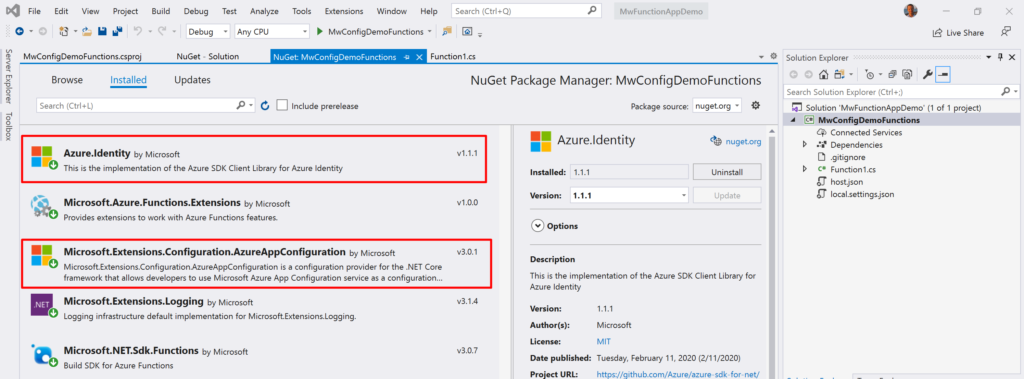Open the MIT license link
Viewport: 1024px width, 379px height.
[603, 341]
